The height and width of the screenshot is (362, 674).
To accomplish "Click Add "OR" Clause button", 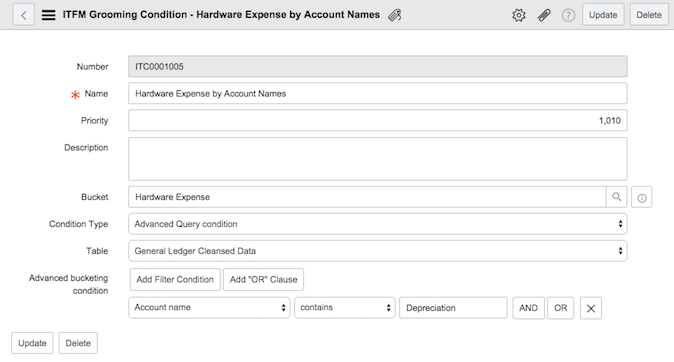I will (x=263, y=279).
